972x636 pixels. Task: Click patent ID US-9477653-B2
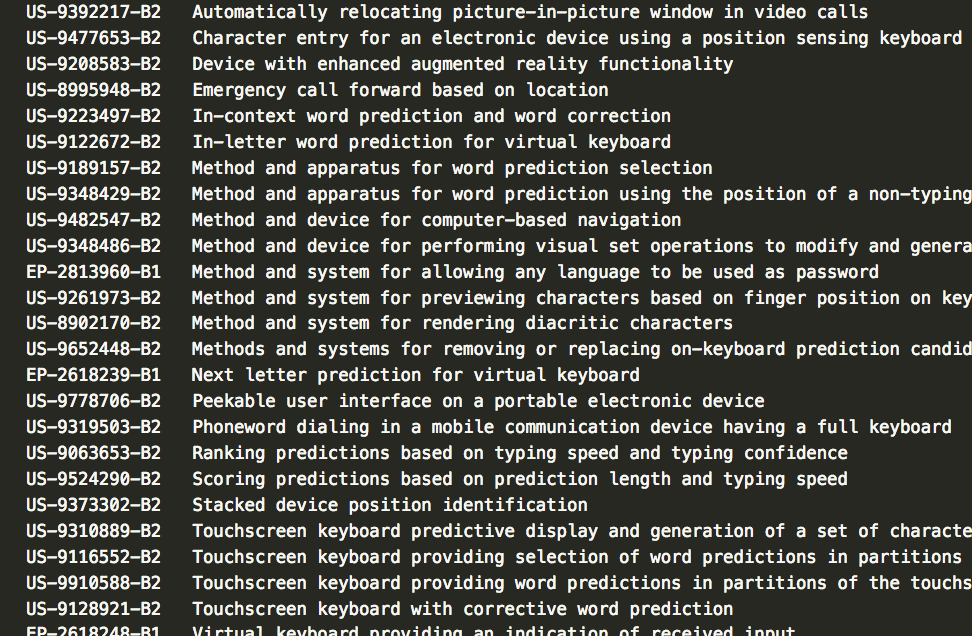pos(94,38)
